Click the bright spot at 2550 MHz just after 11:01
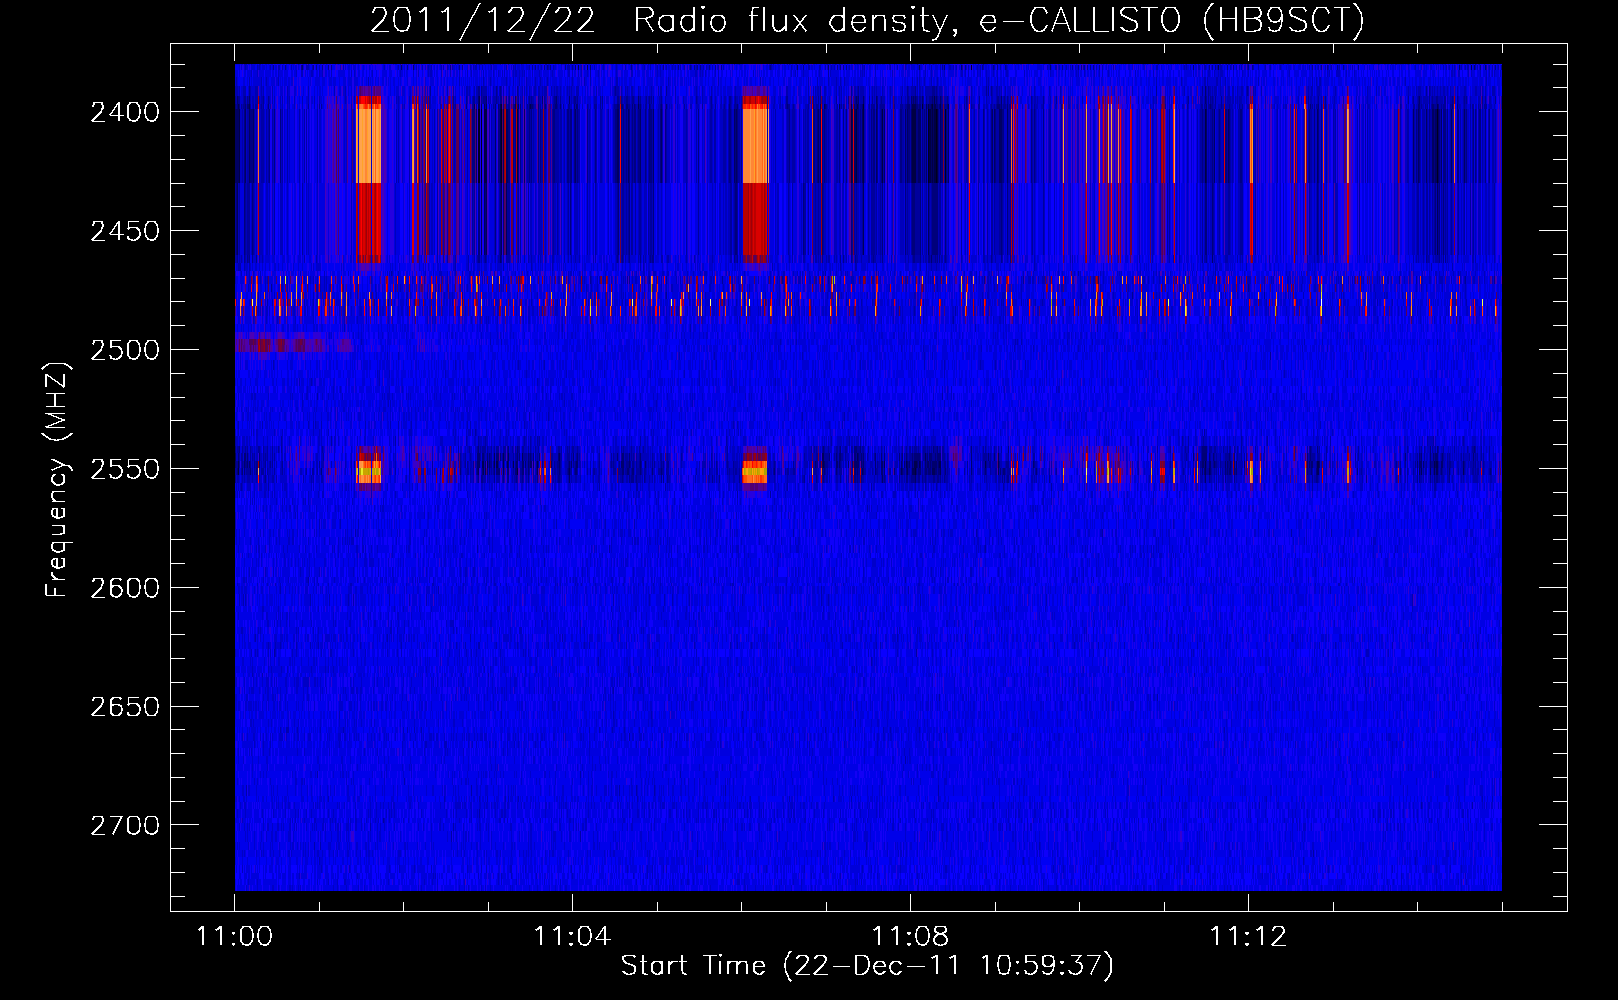Image resolution: width=1618 pixels, height=1000 pixels. (x=369, y=471)
